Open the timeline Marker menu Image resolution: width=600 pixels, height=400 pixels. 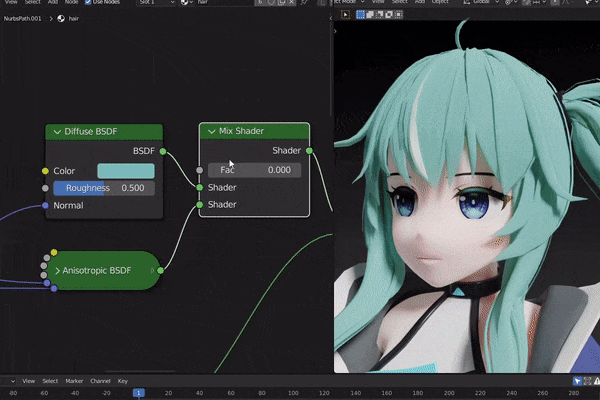pyautogui.click(x=74, y=381)
